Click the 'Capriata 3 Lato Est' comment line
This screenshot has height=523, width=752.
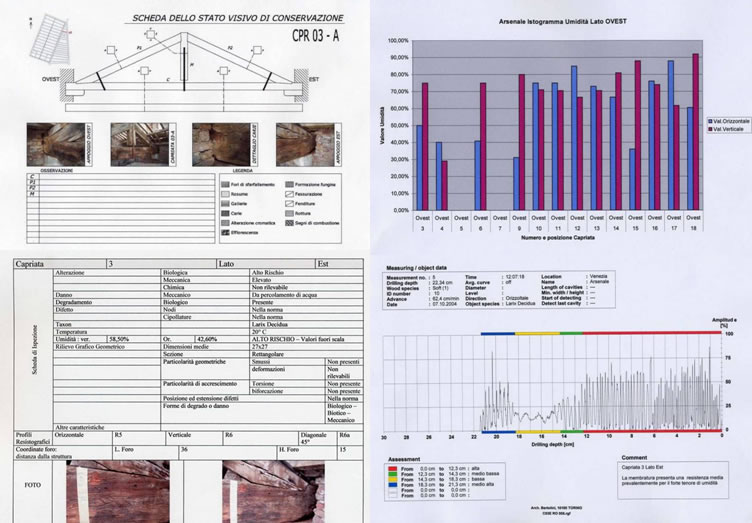click(x=642, y=467)
